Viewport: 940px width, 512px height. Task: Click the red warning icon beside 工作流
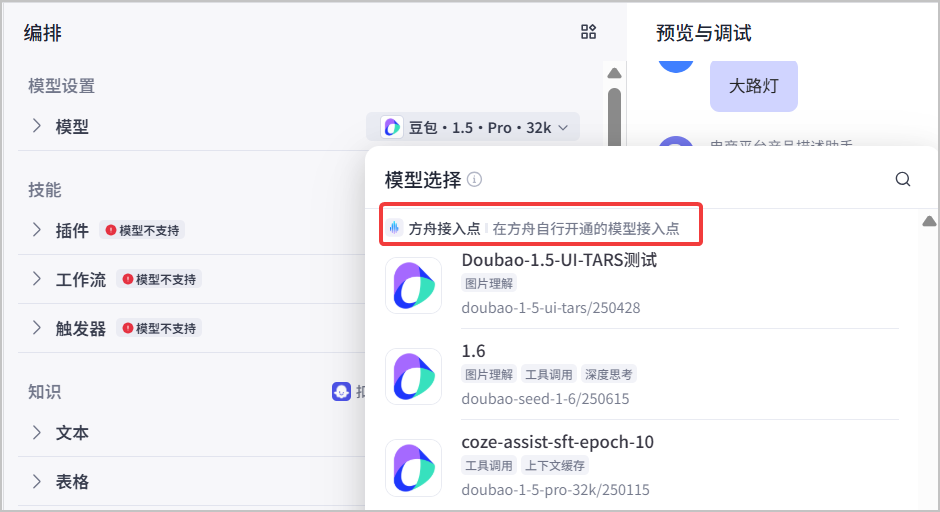coord(127,279)
